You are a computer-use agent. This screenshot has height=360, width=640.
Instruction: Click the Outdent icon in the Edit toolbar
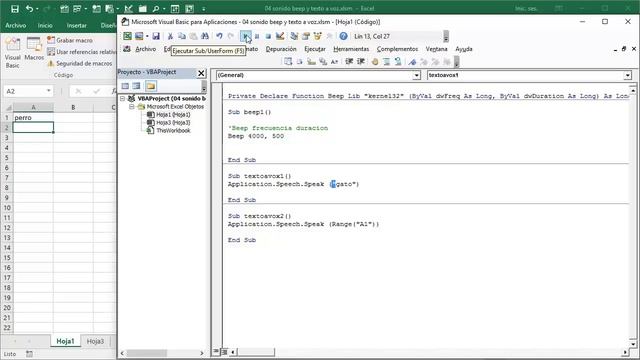pos(360,62)
